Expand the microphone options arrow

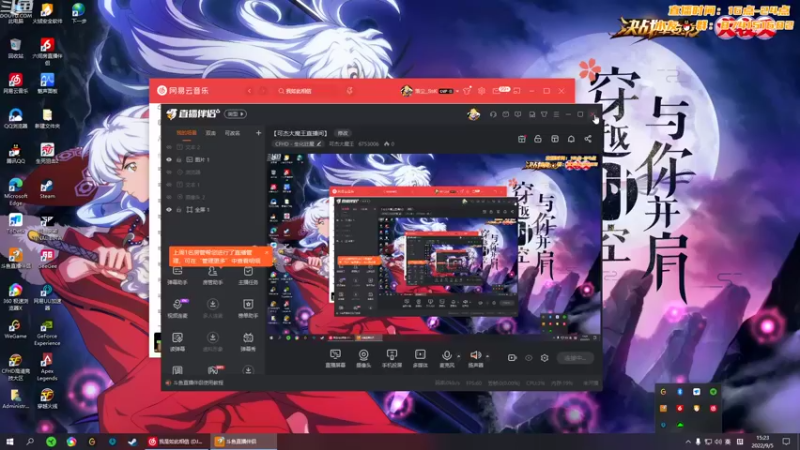459,357
